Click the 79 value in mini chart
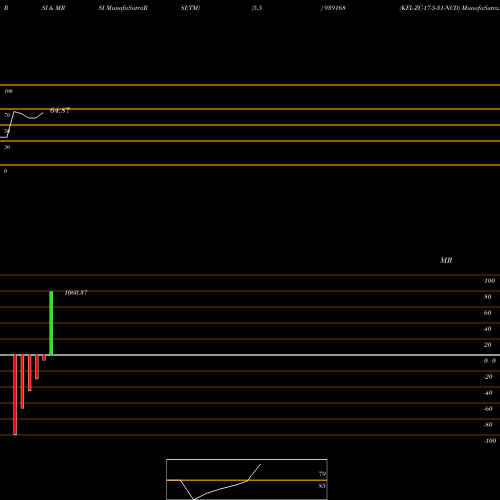Image resolution: width=500 pixels, height=500 pixels. (322, 474)
